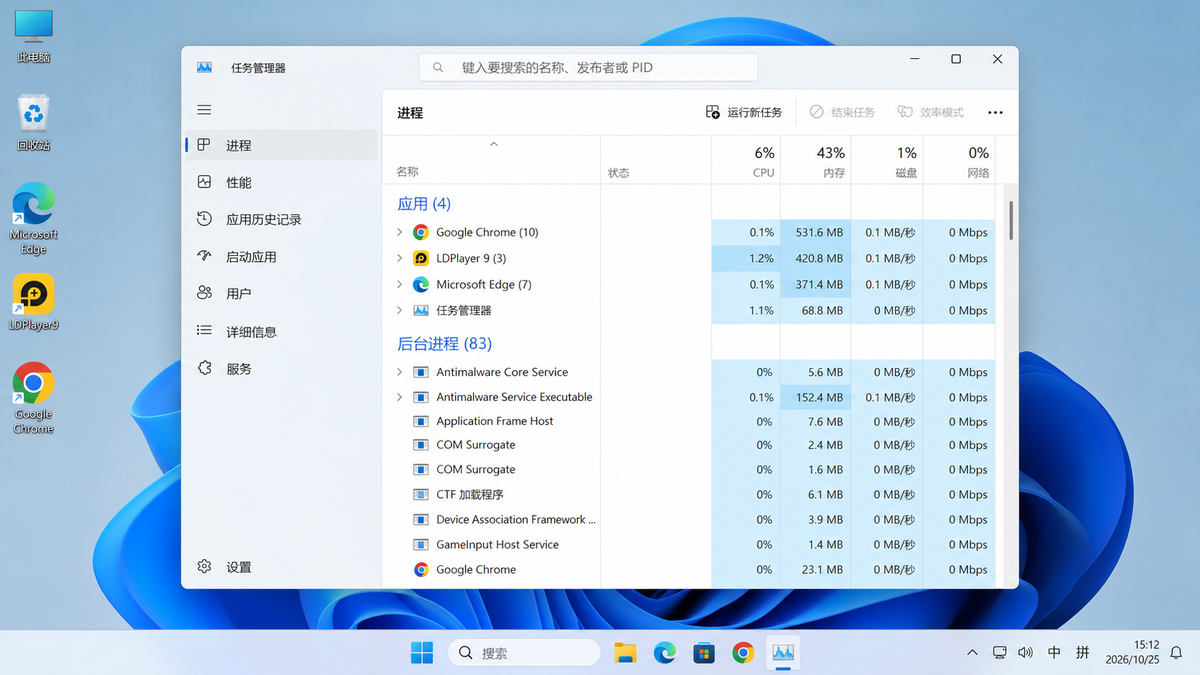Sort by the 状态 column header
Screen dimensions: 1200x675
pyautogui.click(x=656, y=160)
